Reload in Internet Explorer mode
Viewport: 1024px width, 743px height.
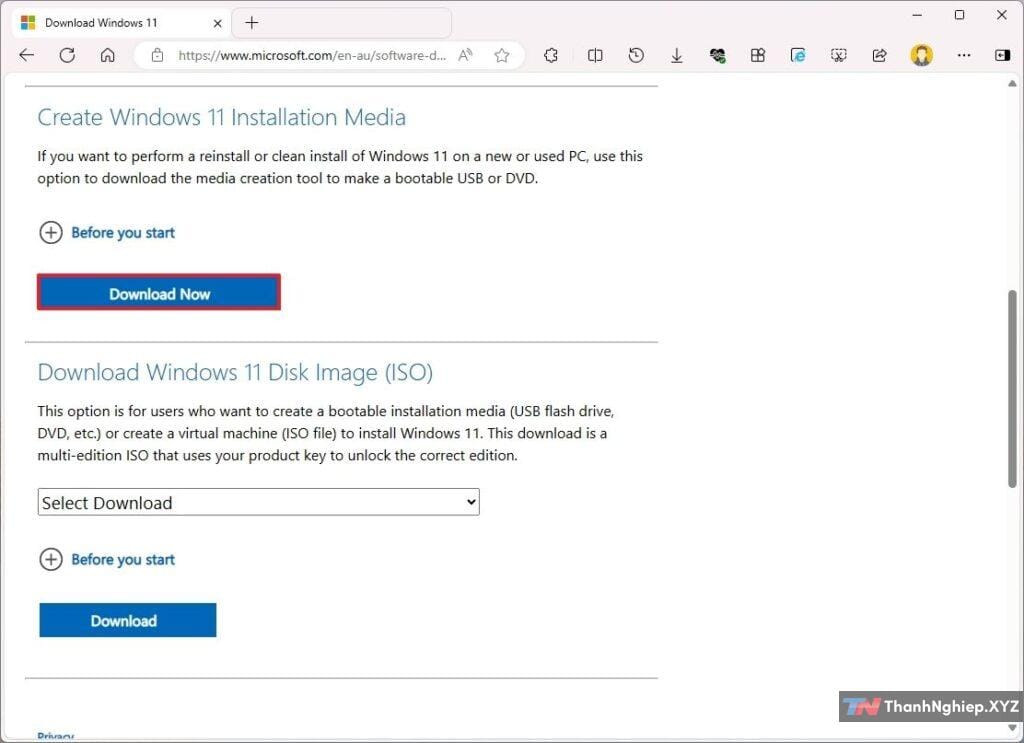(798, 55)
